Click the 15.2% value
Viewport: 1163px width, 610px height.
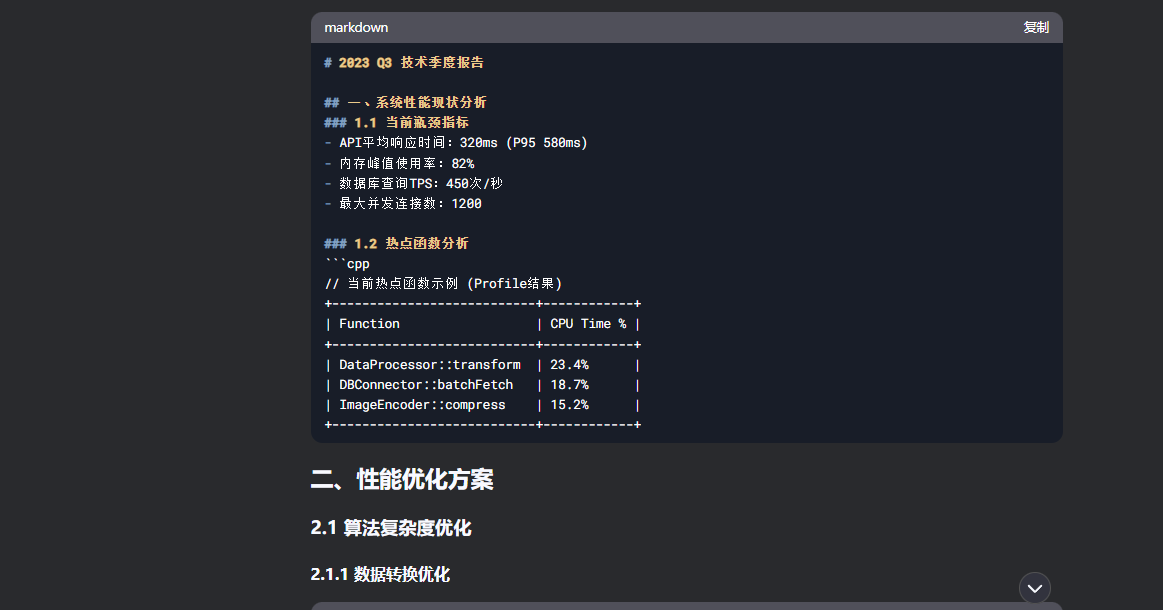570,404
